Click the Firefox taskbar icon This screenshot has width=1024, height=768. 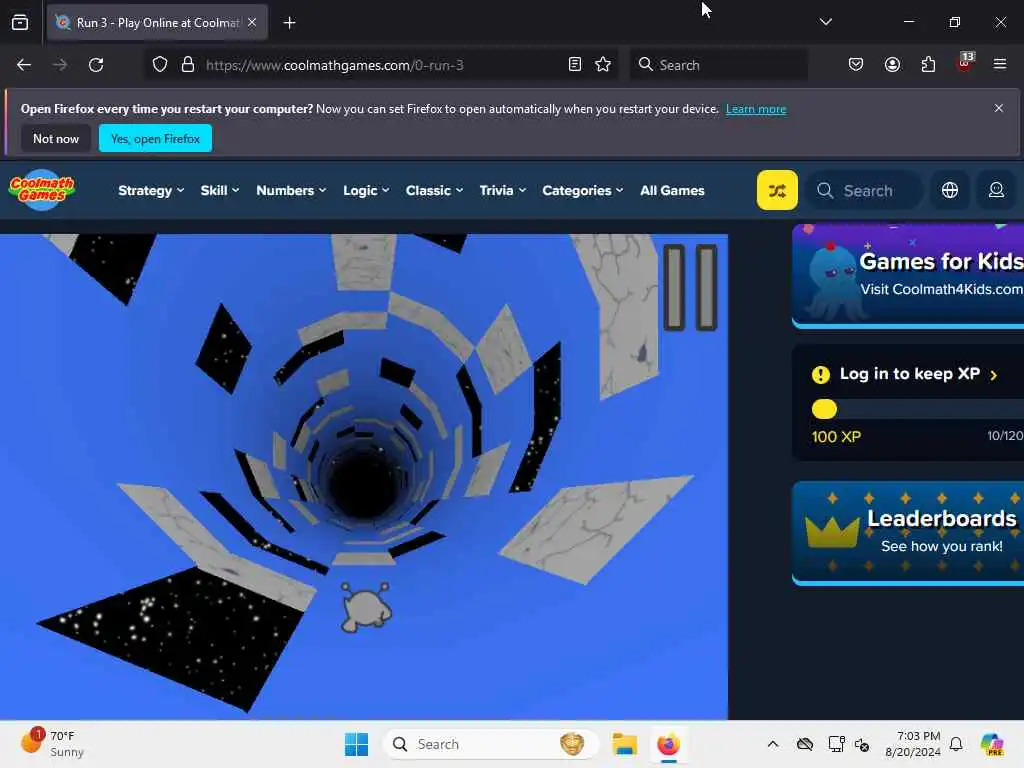[x=668, y=744]
